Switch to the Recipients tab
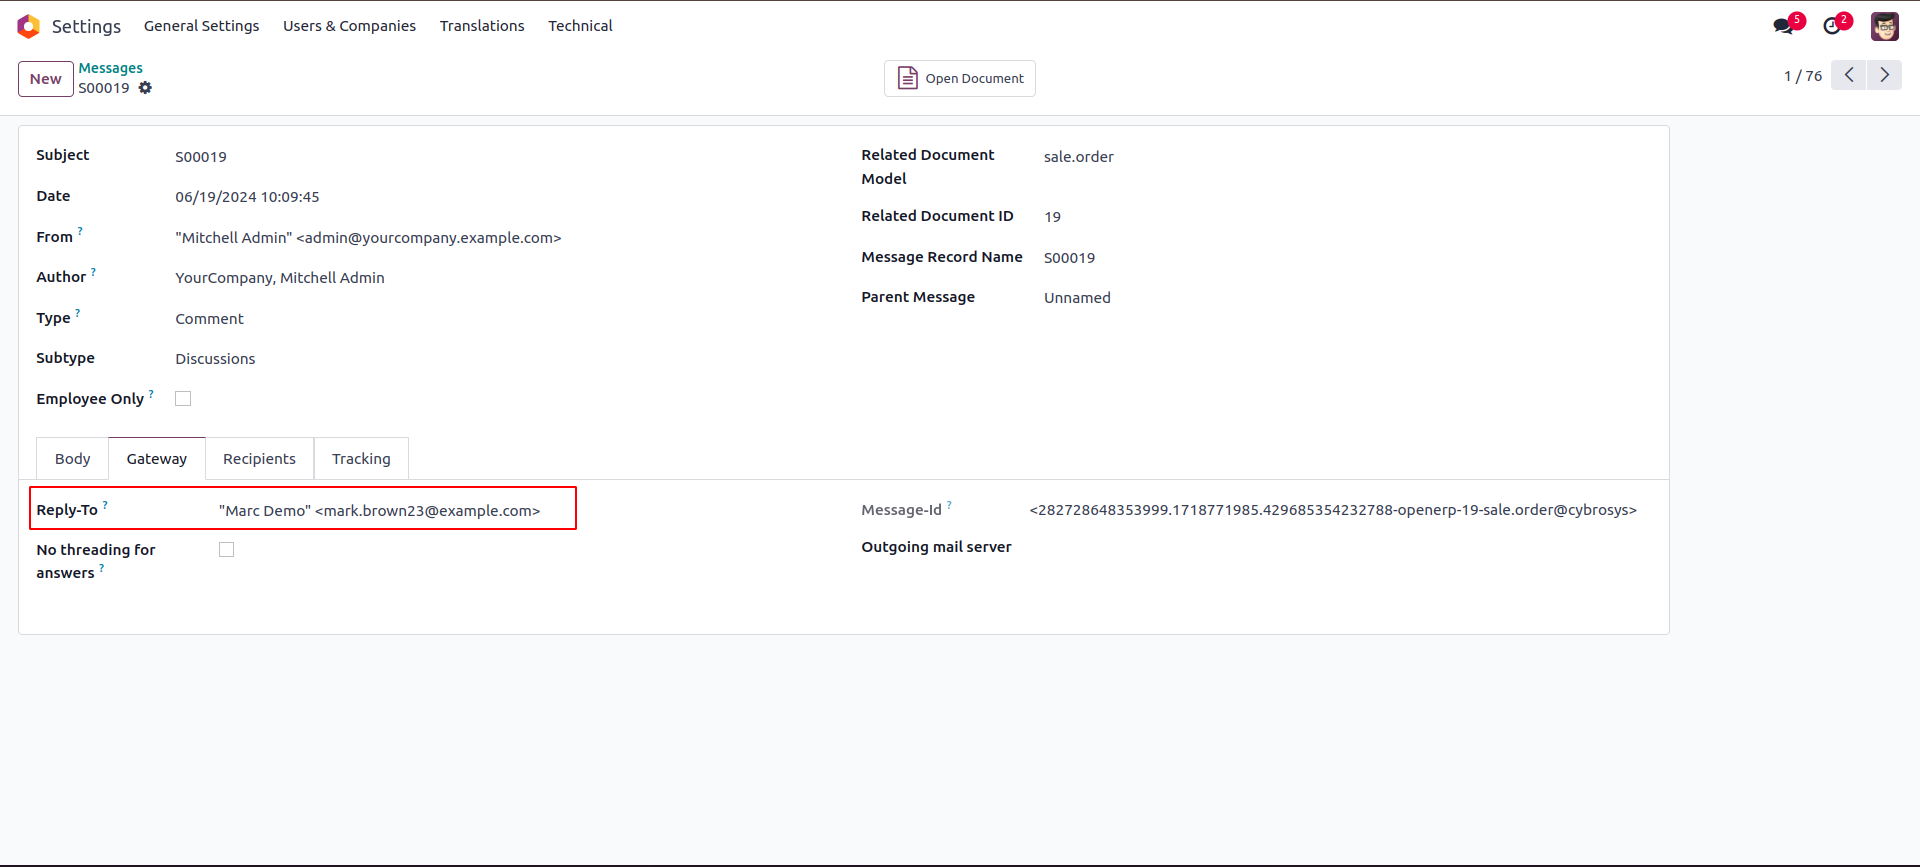This screenshot has width=1920, height=867. (x=259, y=458)
